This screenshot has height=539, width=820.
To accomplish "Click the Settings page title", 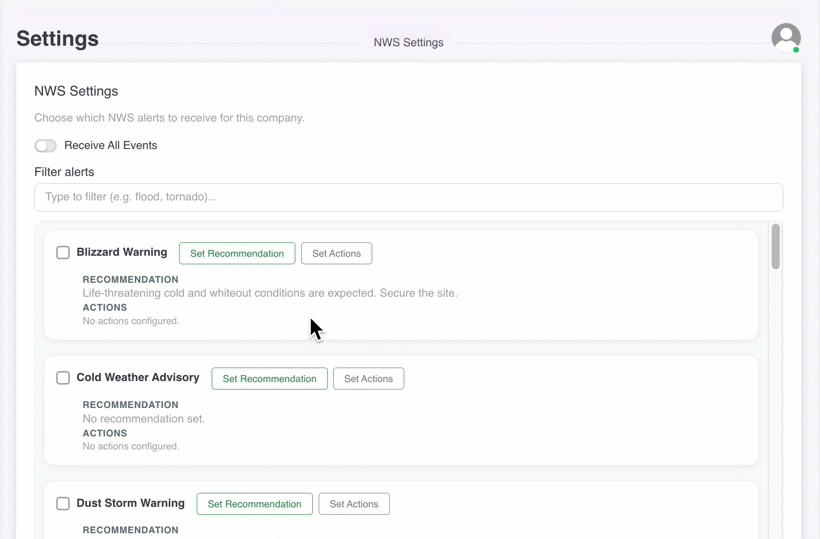I will 58,39.
